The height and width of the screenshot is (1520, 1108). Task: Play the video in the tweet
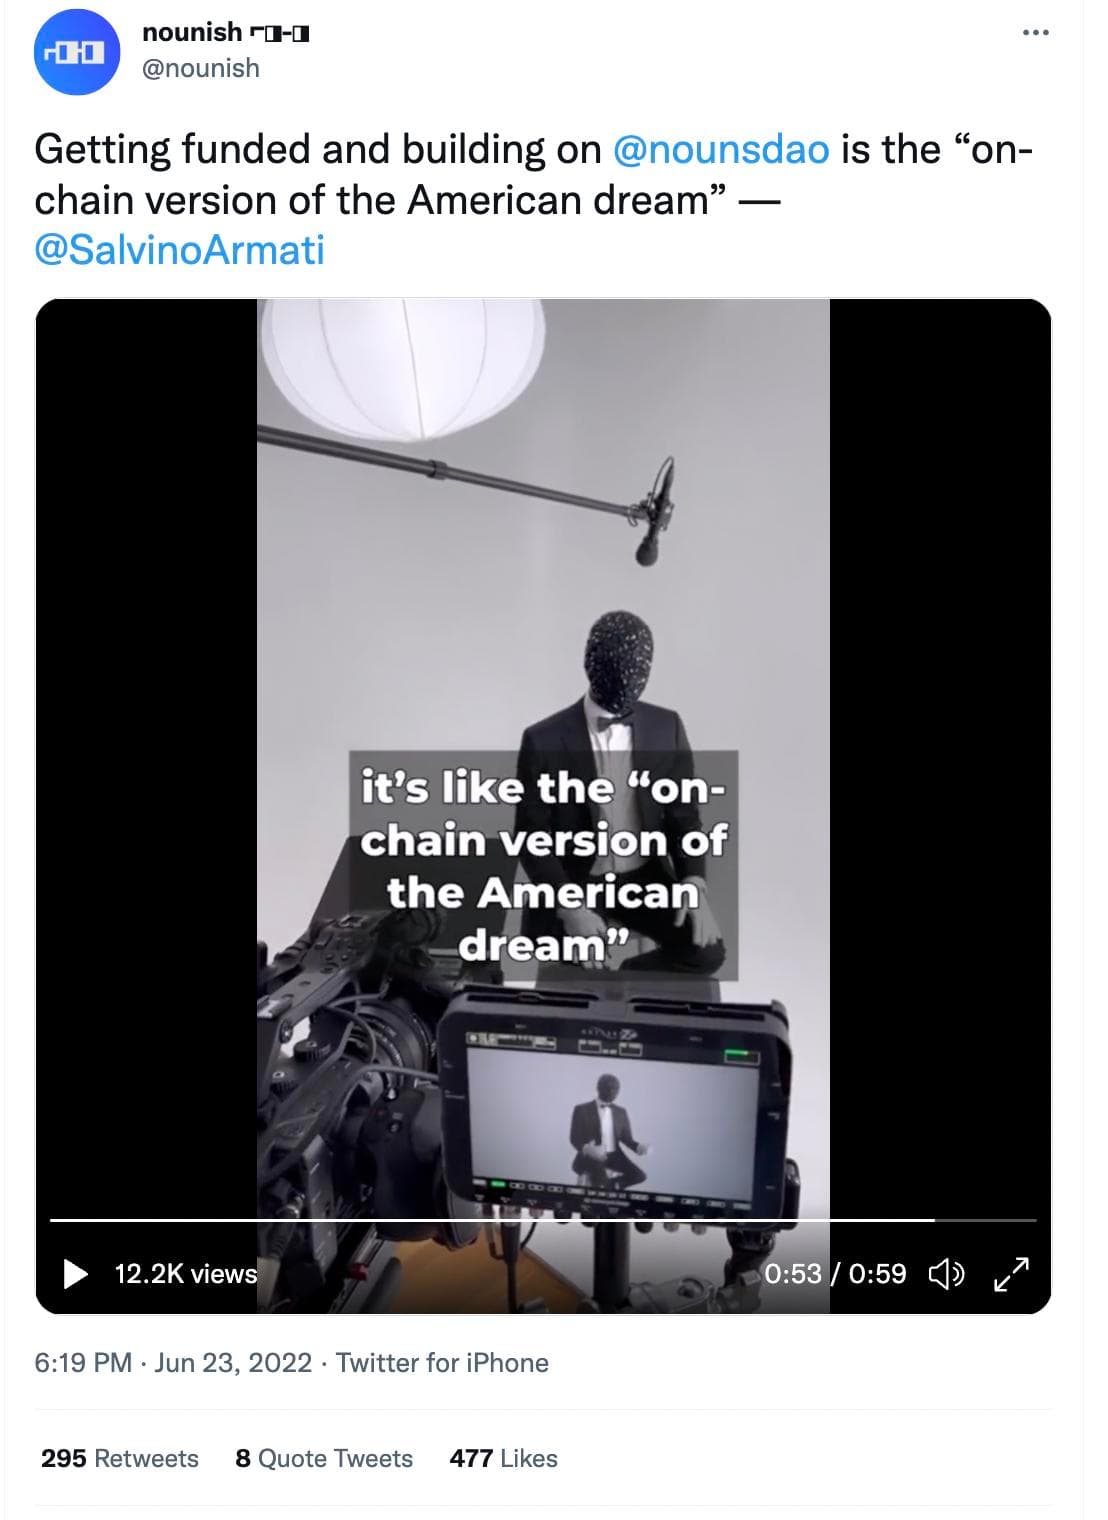[75, 1273]
